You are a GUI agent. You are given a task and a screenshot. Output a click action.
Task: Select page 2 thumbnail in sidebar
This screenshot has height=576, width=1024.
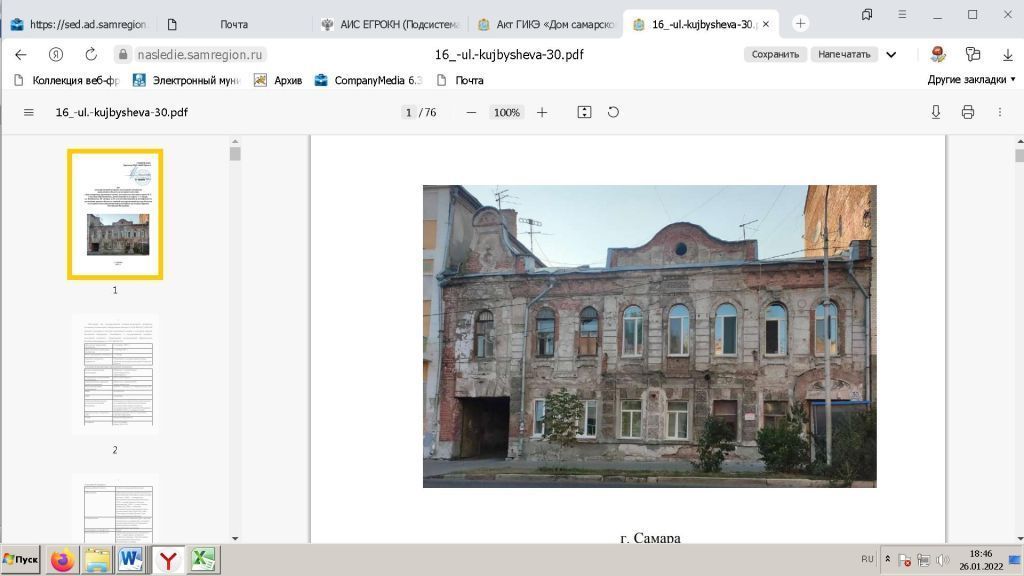[115, 375]
